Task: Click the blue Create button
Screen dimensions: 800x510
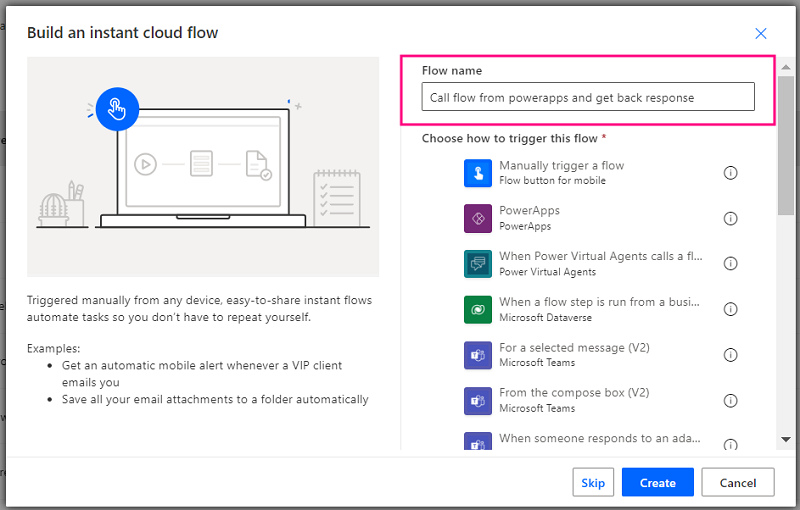Action: pos(658,482)
